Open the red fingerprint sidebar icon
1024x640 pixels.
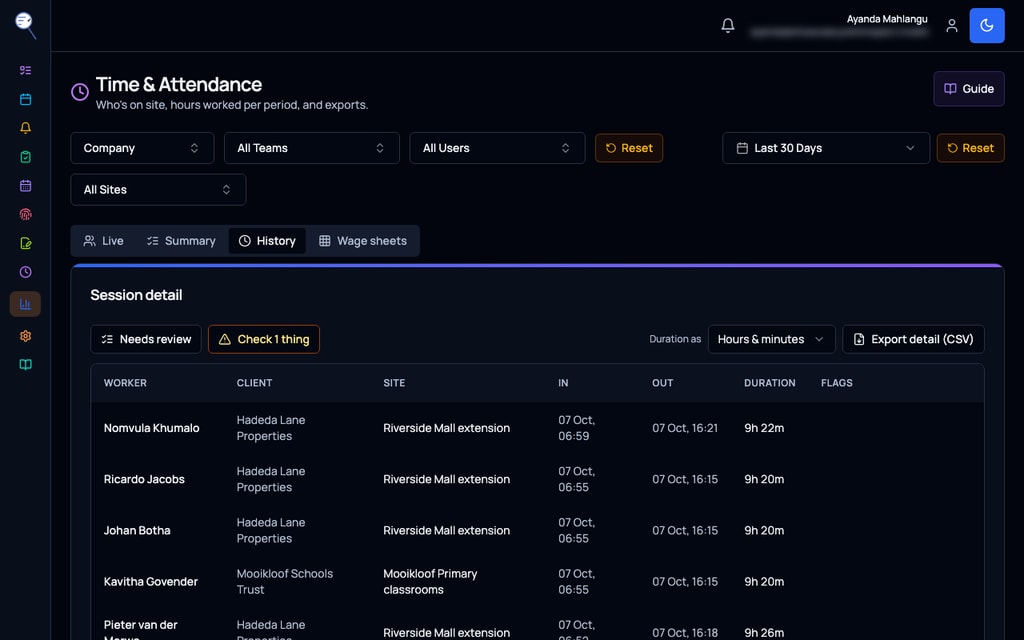click(25, 214)
